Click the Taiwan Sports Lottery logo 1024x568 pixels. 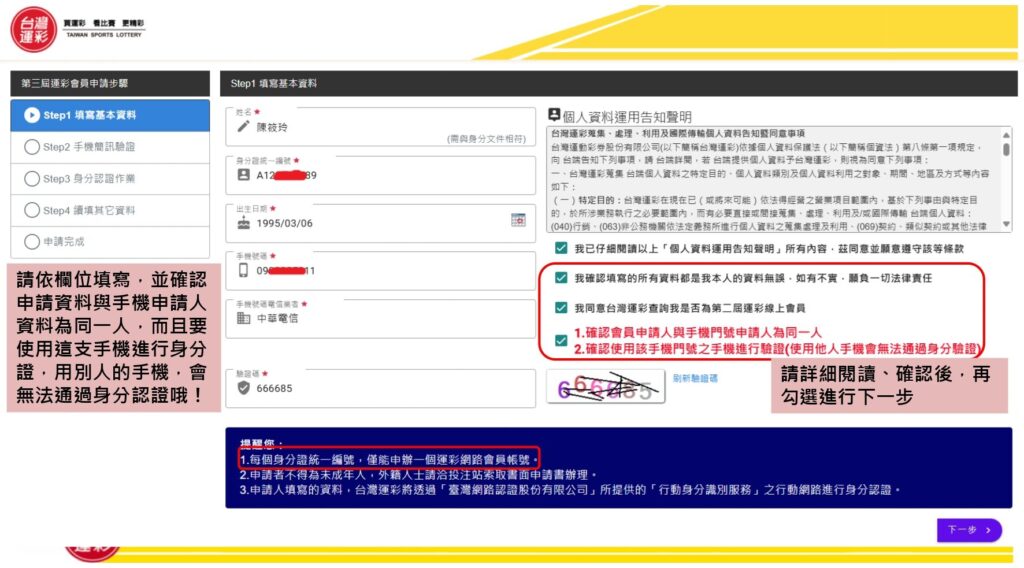35,29
